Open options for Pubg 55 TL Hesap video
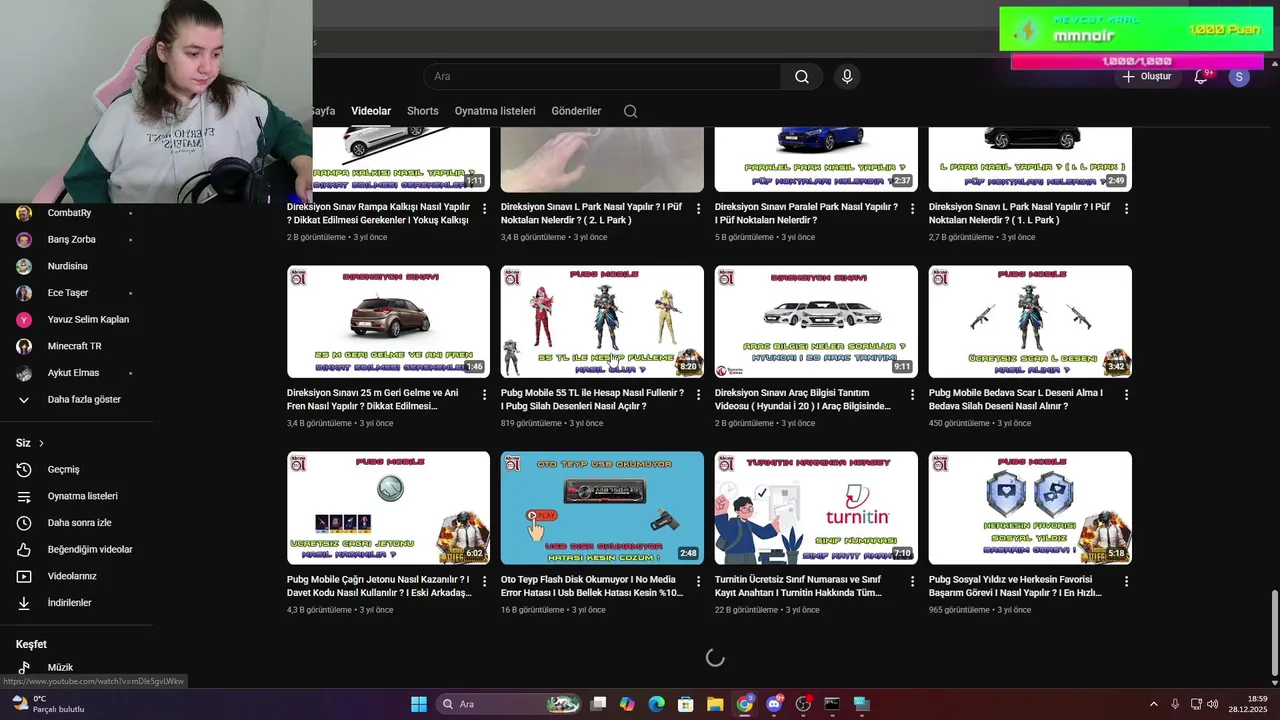This screenshot has height=720, width=1280. tap(699, 395)
